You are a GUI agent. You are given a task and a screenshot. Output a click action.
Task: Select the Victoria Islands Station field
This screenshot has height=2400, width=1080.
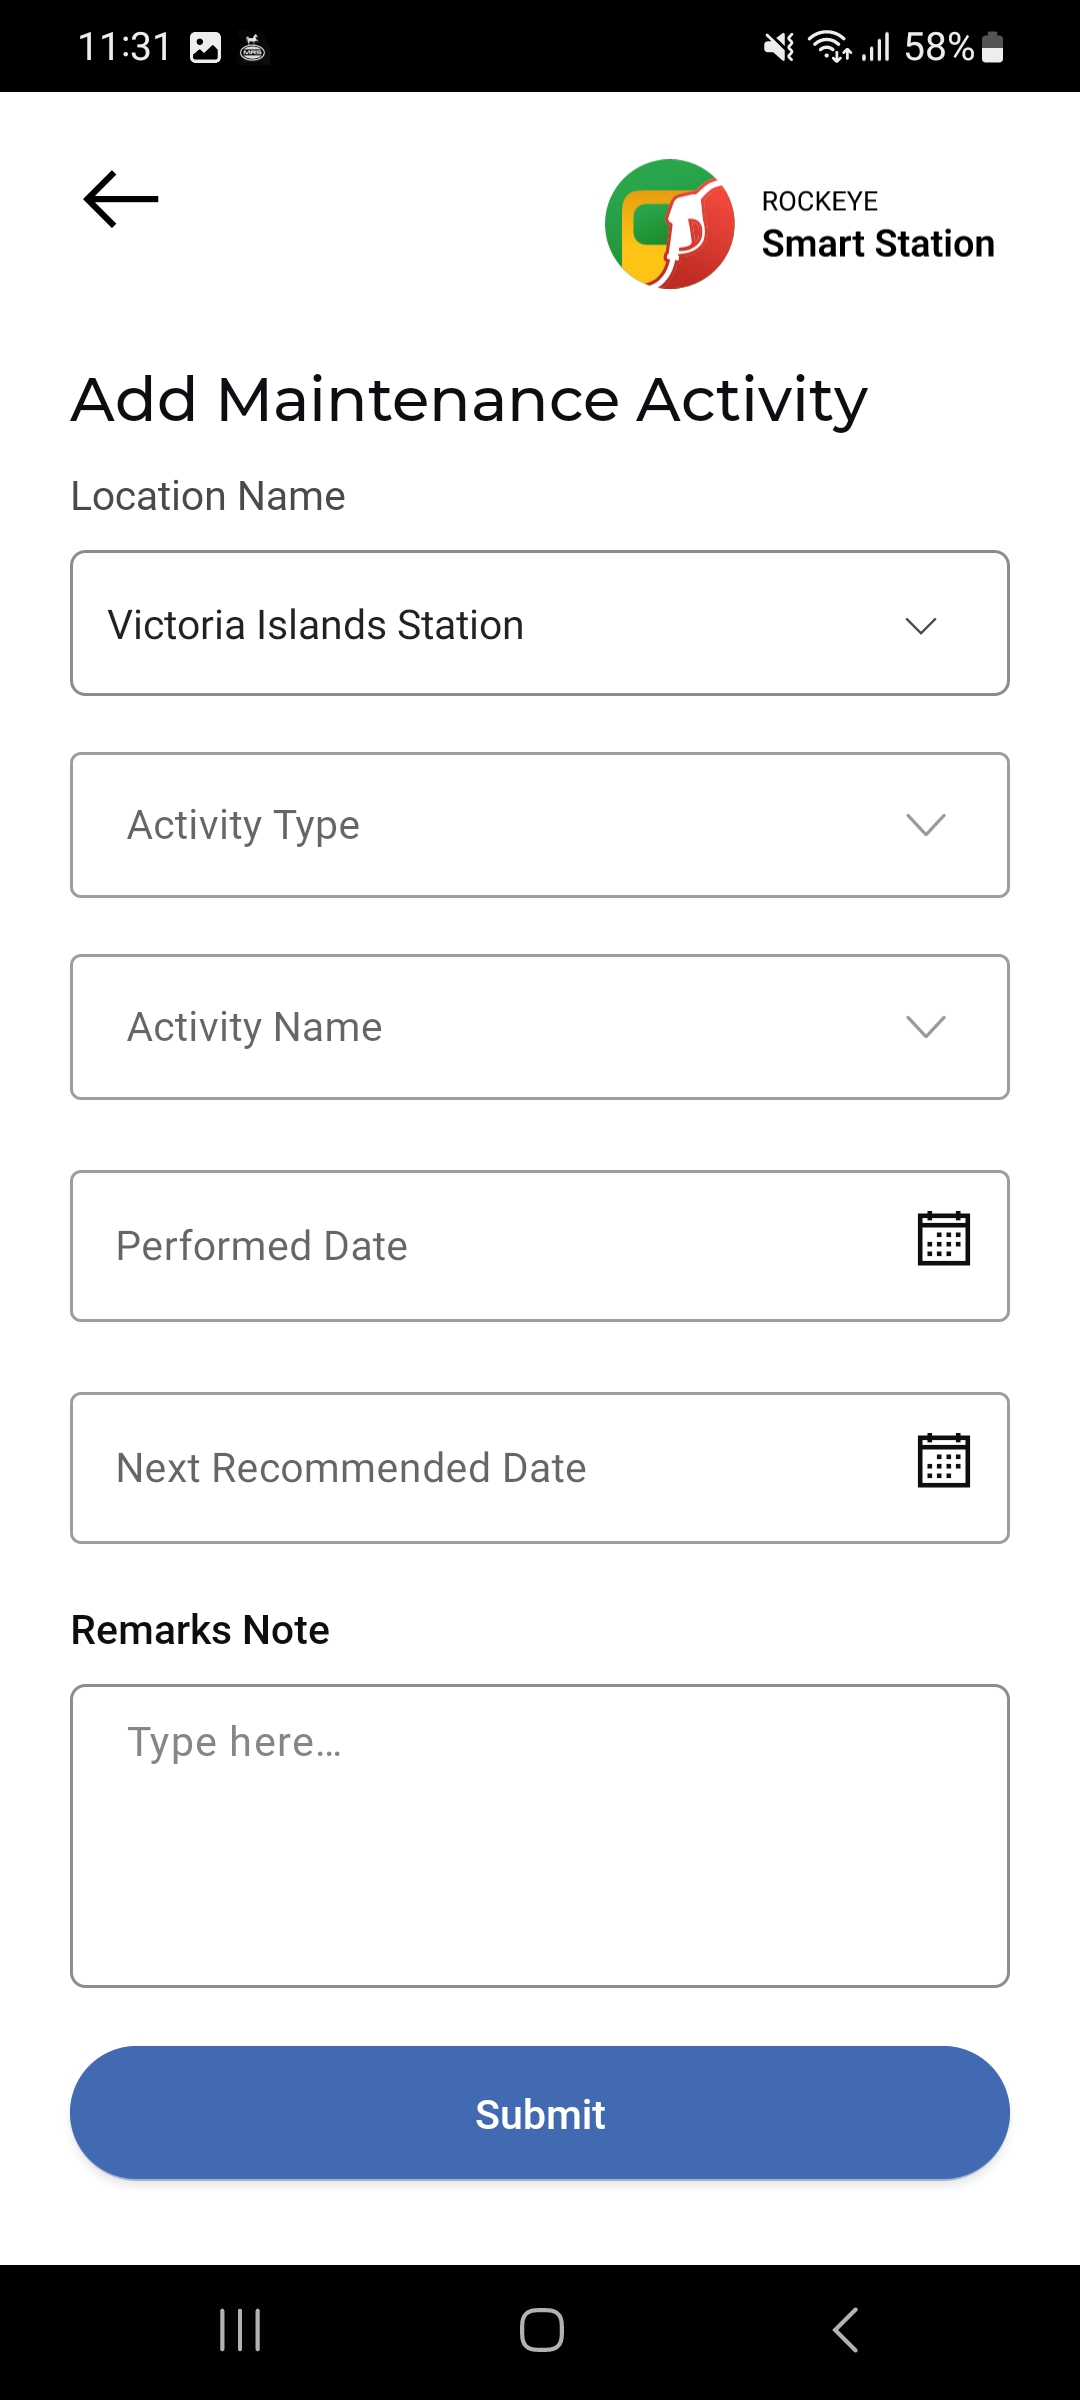540,623
